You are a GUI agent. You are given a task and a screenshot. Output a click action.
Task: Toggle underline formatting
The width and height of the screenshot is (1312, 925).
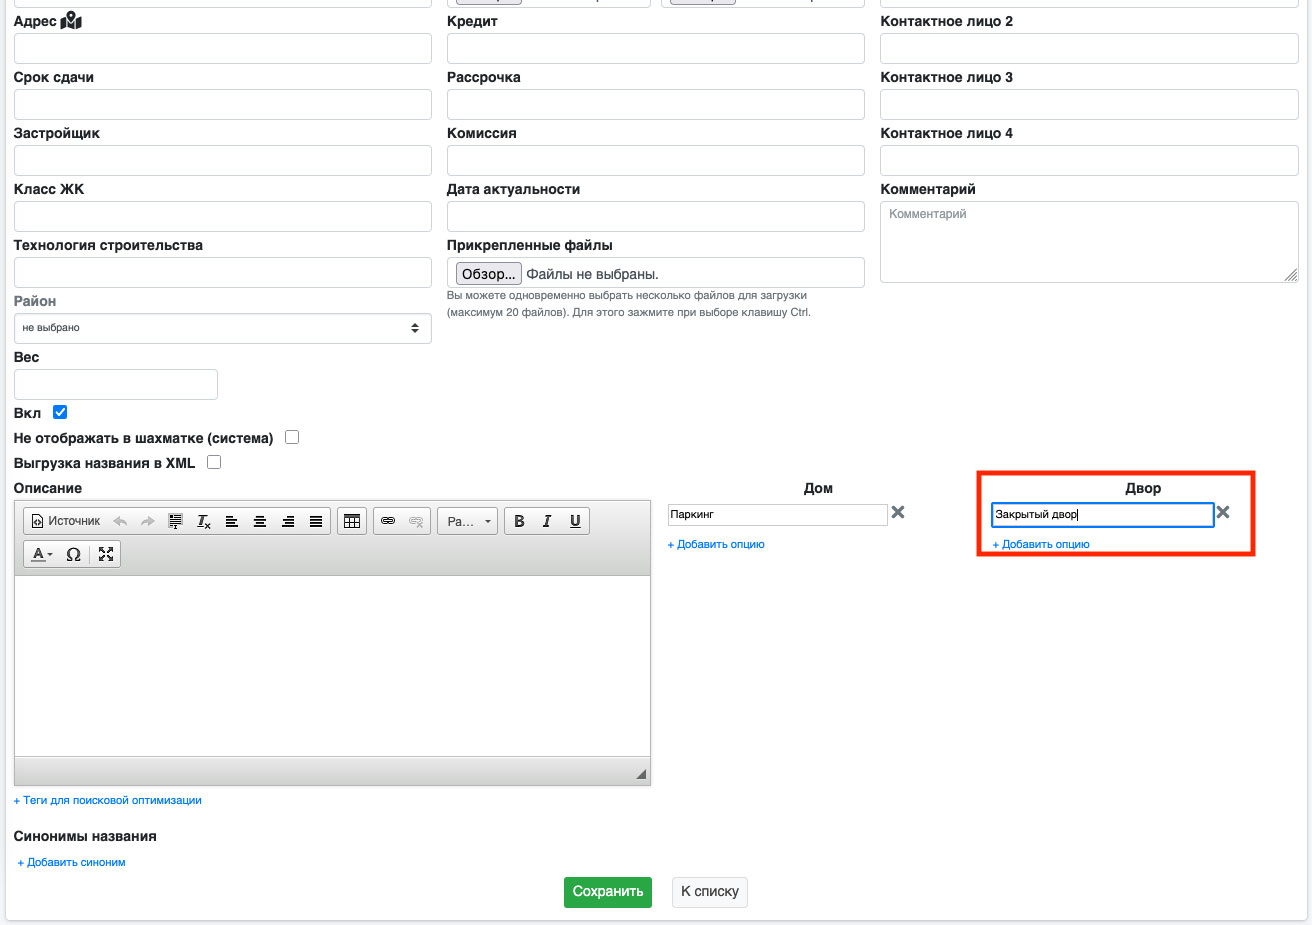click(x=575, y=521)
